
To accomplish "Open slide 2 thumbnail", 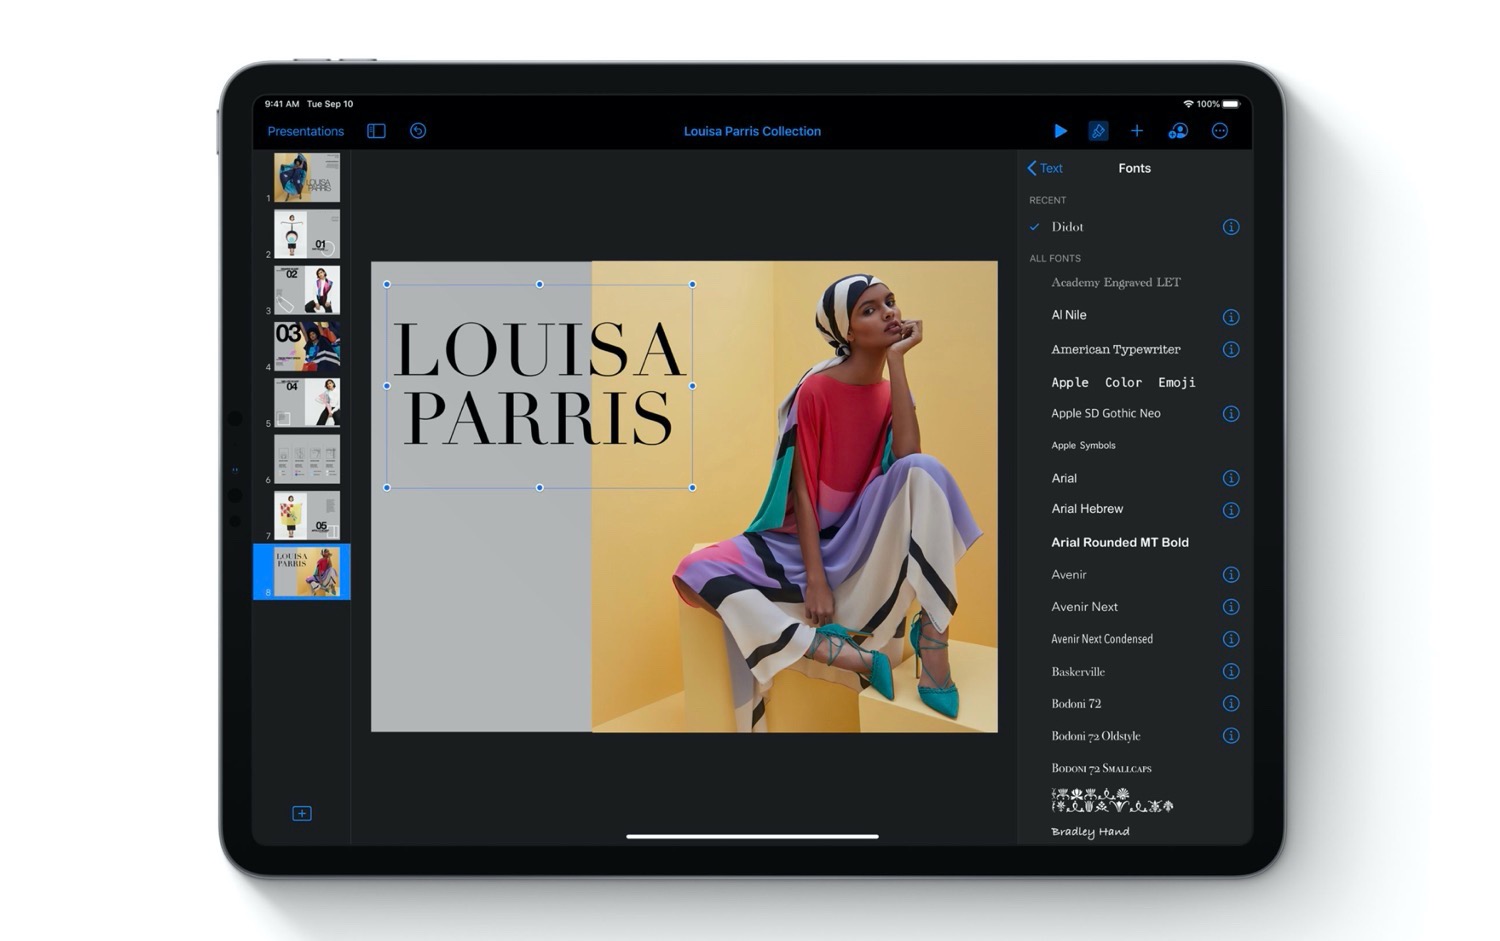I will 307,234.
